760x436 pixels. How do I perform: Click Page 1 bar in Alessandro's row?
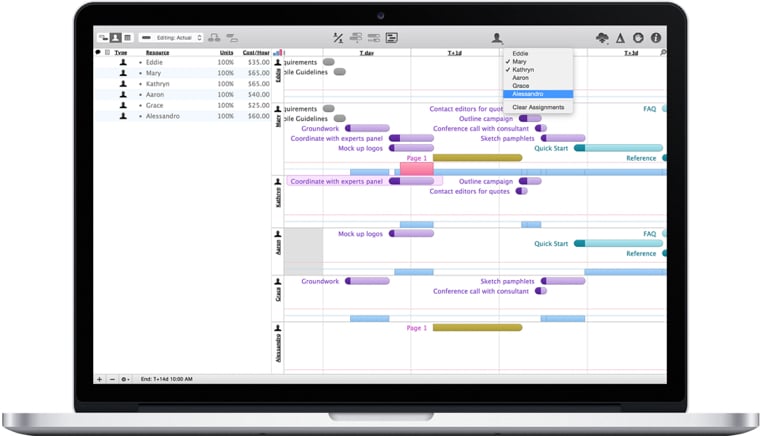[477, 328]
